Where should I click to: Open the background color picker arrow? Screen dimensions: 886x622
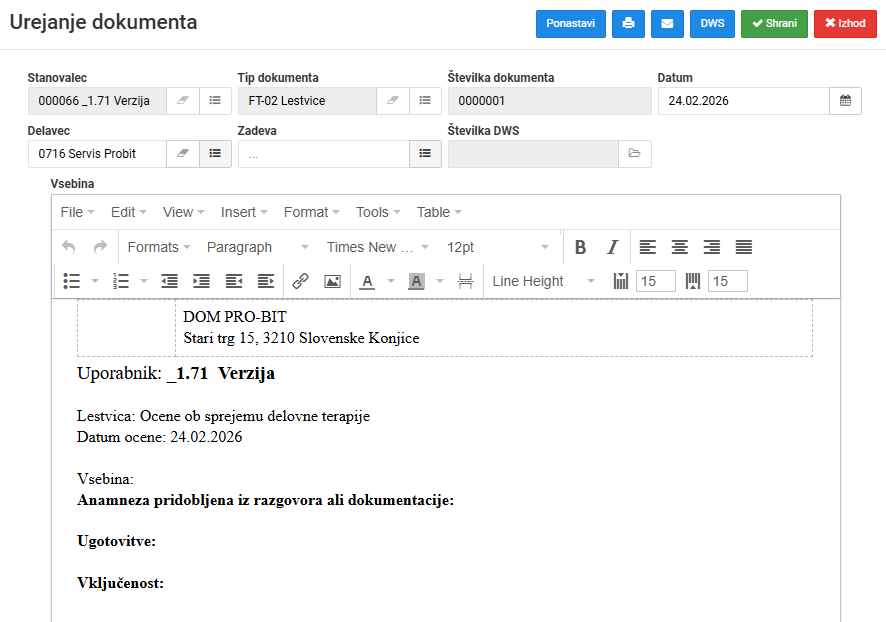pyautogui.click(x=440, y=281)
